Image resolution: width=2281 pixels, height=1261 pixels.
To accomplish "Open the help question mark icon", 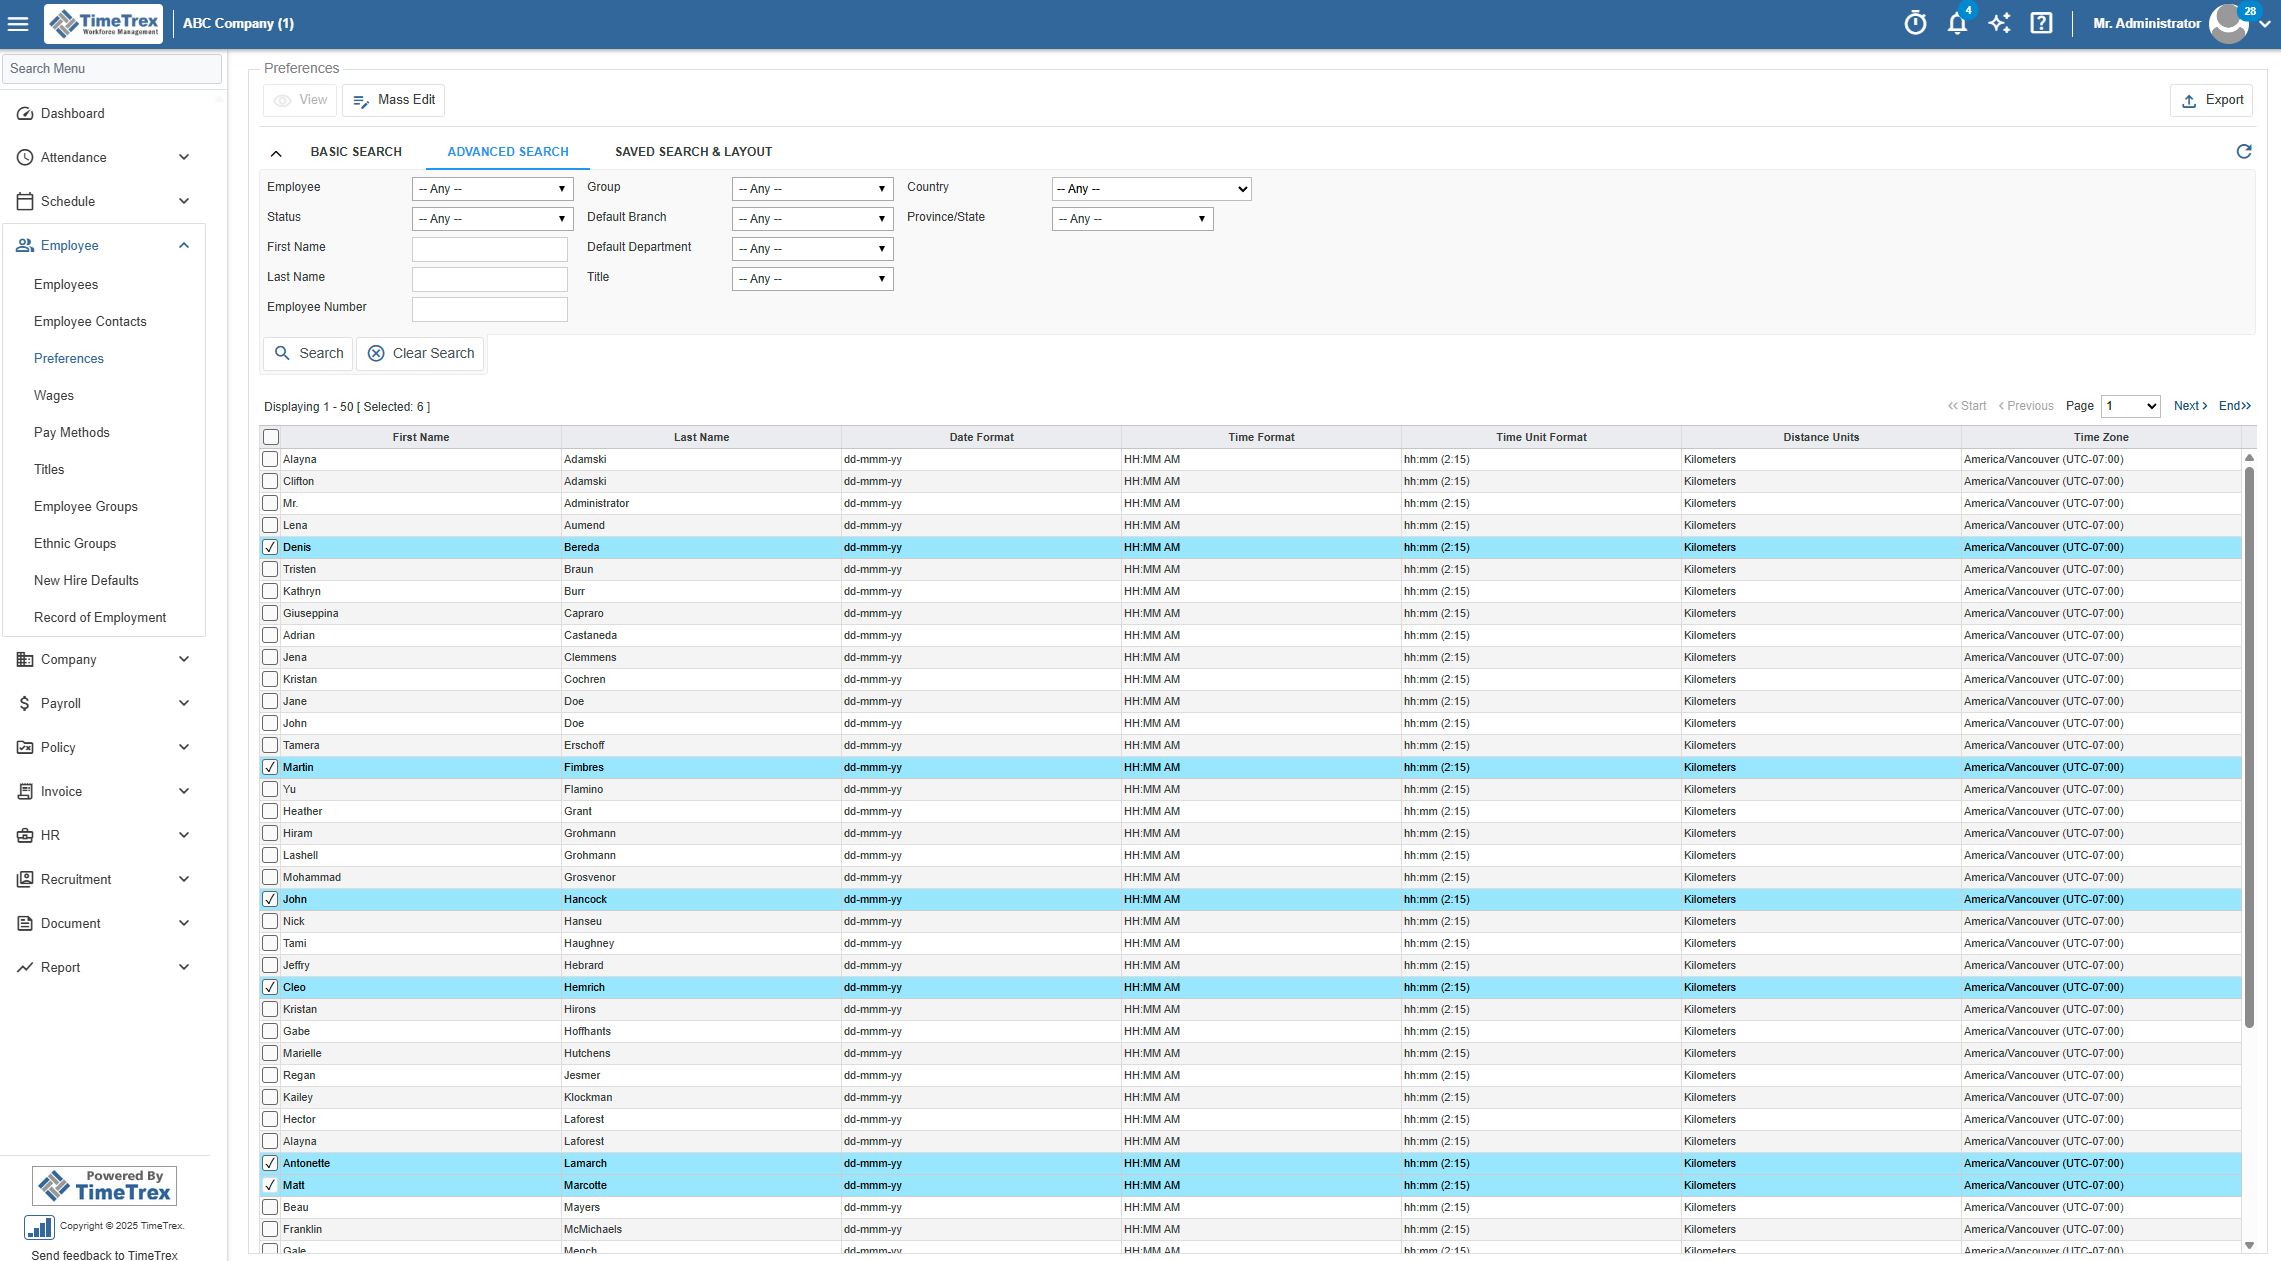I will click(2041, 23).
